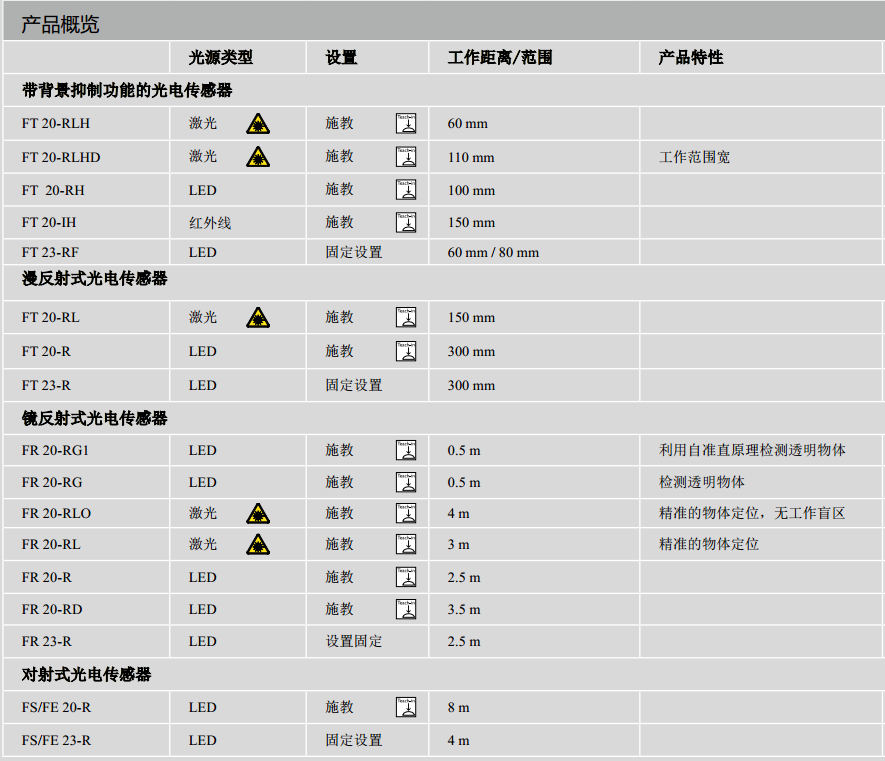Click the laser warning icon for FT 20-RLH
Viewport: 885px width, 761px height.
coord(258,124)
